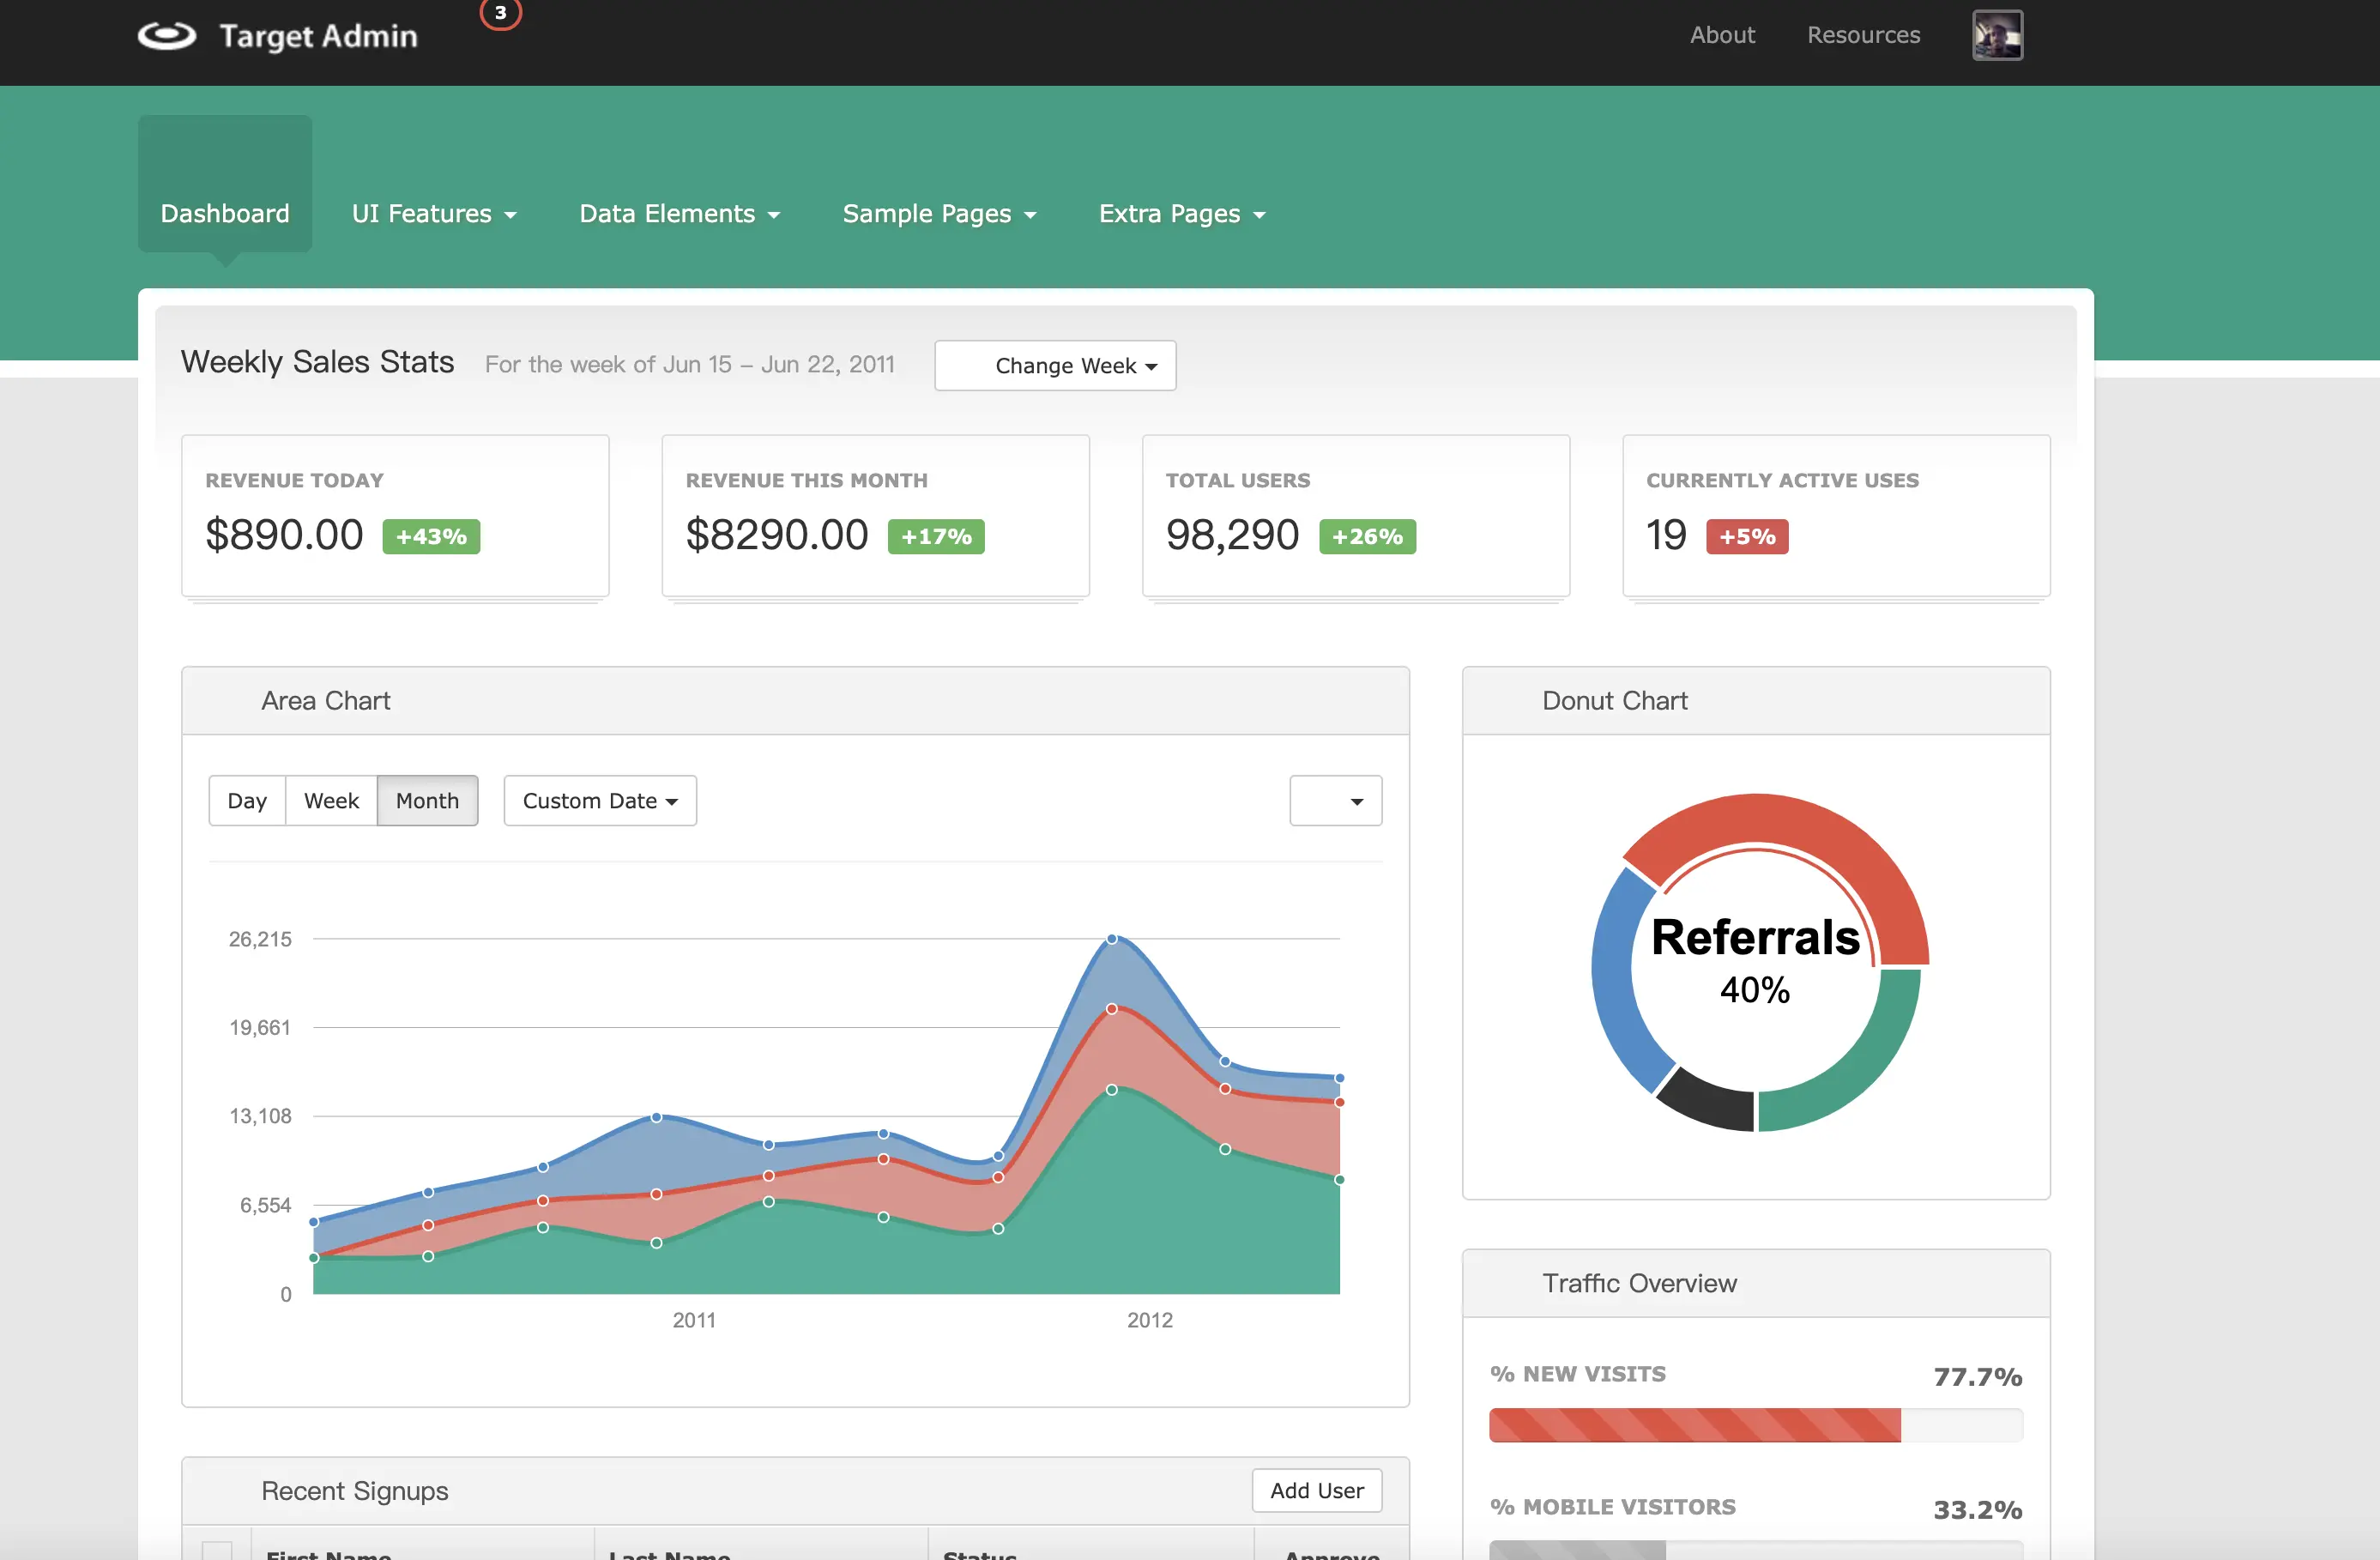
Task: Open the Change Week dropdown
Action: pos(1055,365)
